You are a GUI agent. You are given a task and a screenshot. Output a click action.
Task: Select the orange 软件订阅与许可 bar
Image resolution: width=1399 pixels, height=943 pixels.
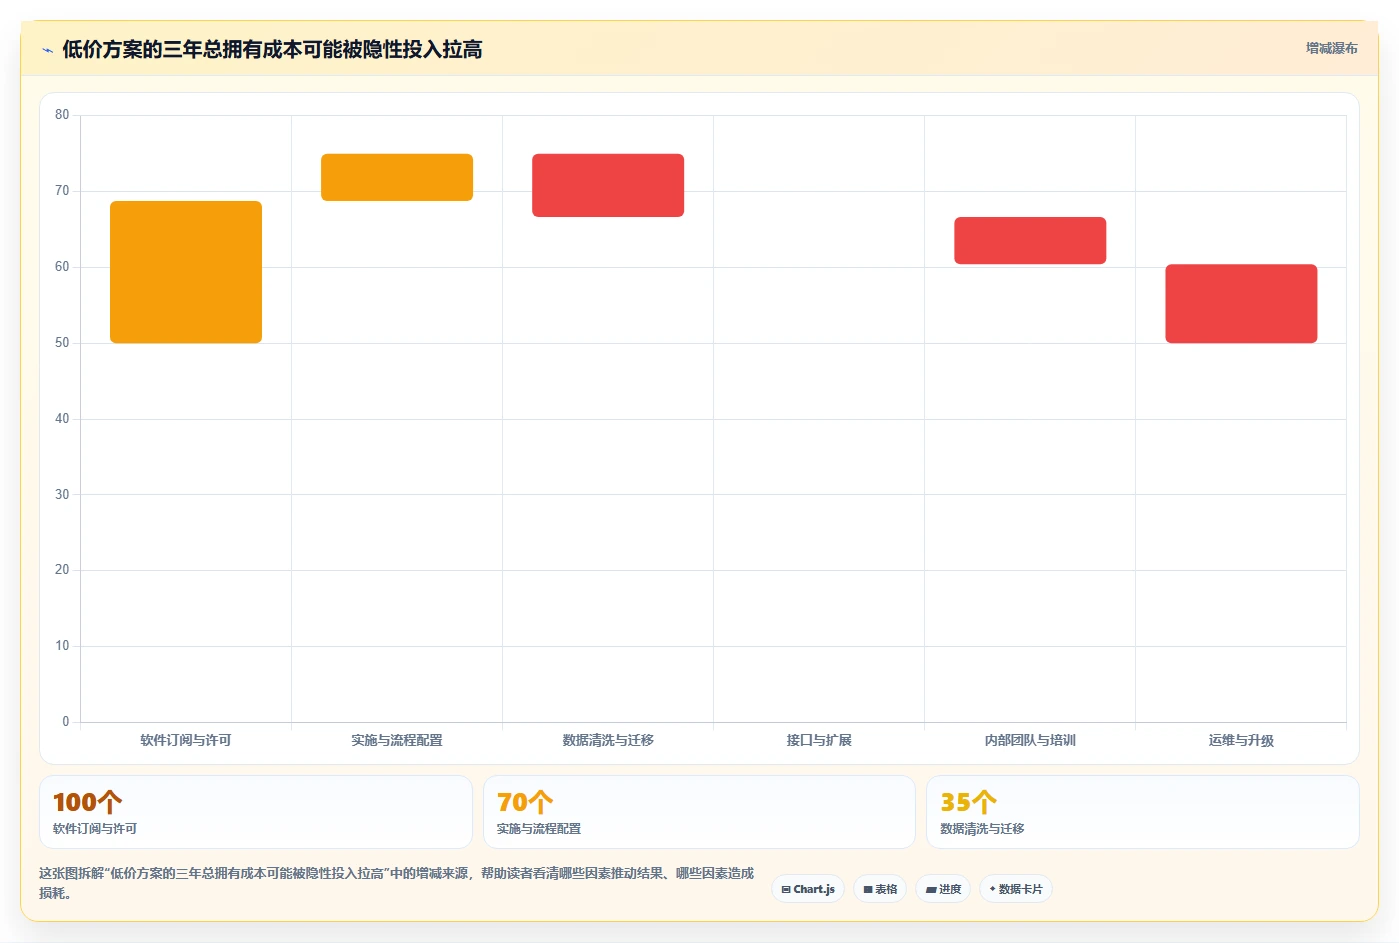[x=186, y=272]
